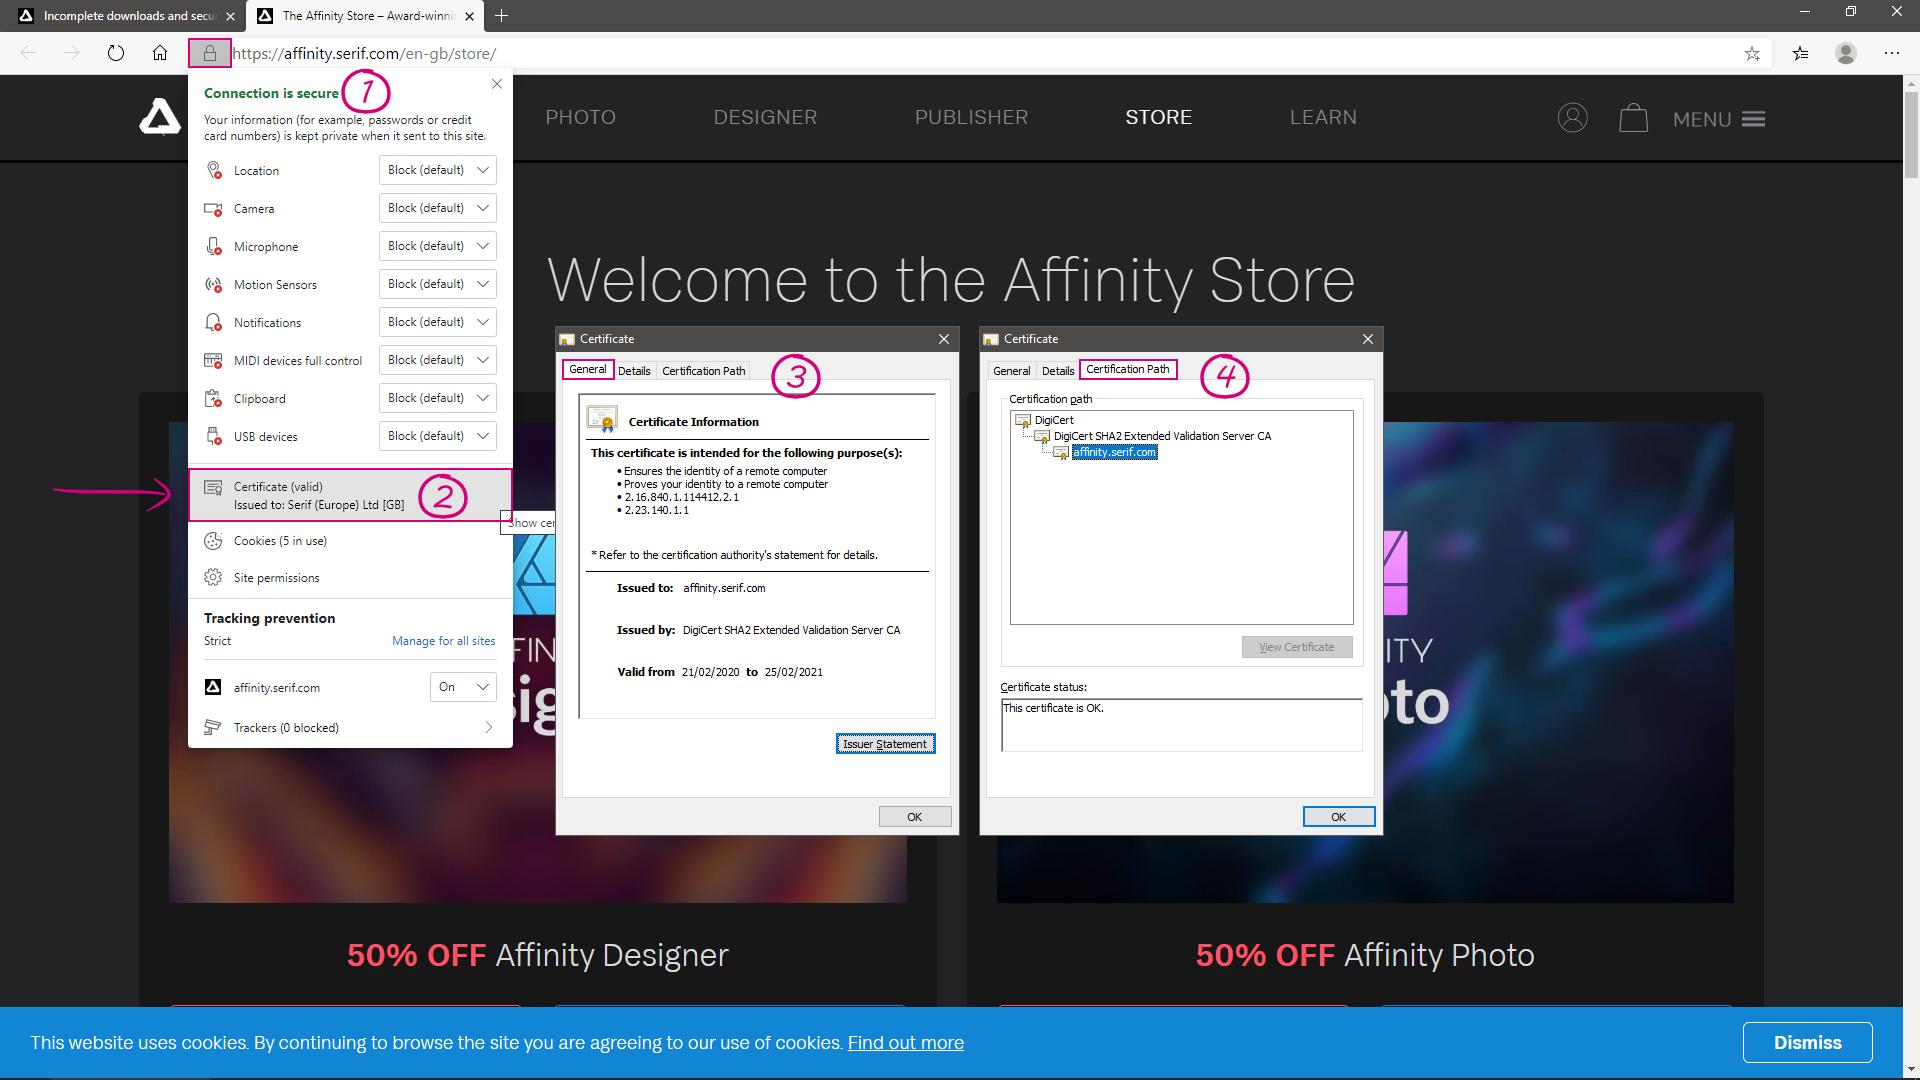Click the padlock site info icon
Image resolution: width=1920 pixels, height=1080 pixels.
point(210,54)
